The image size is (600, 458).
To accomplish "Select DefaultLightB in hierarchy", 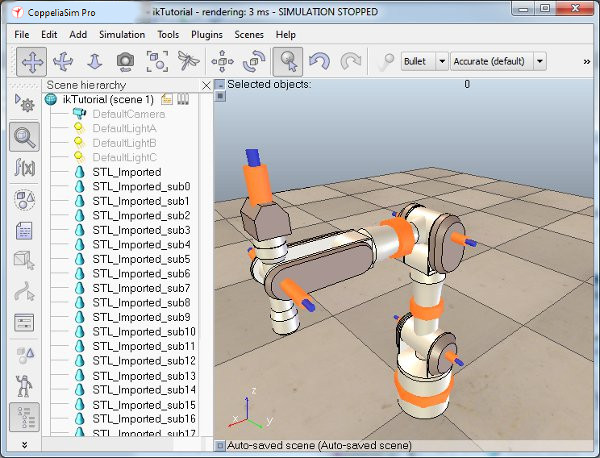I will tap(124, 143).
